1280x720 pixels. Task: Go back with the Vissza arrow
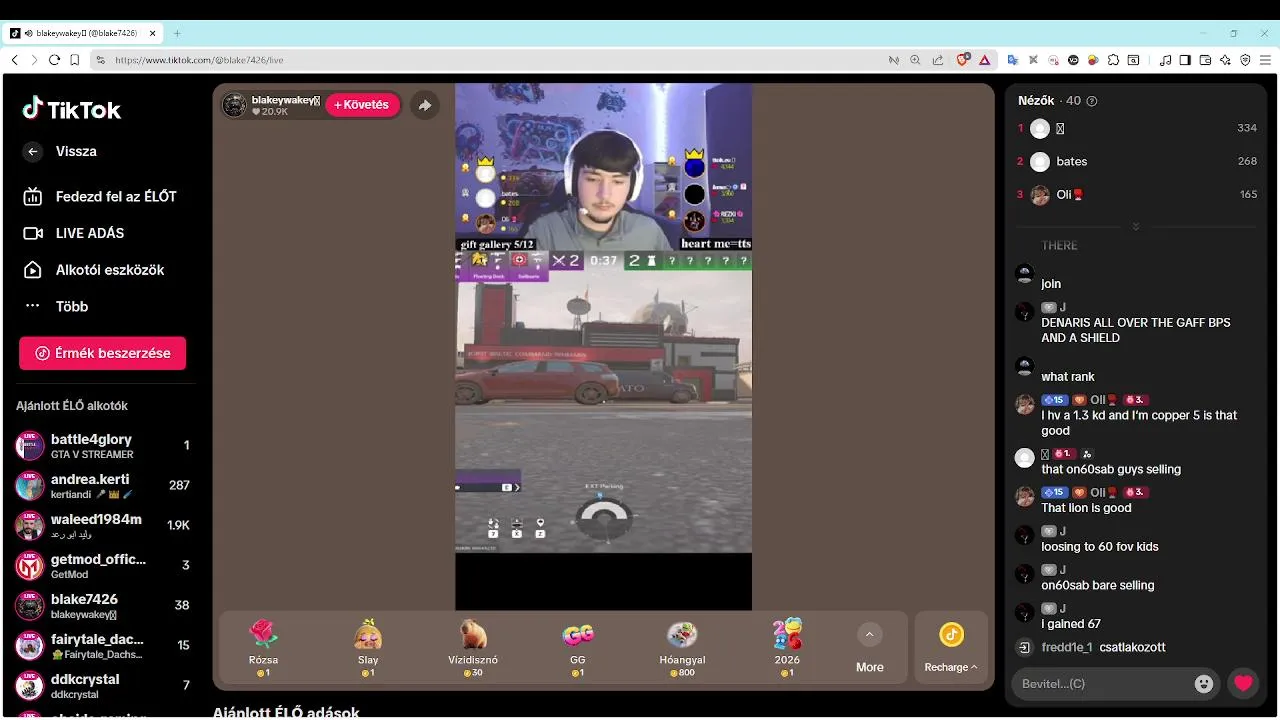coord(33,152)
